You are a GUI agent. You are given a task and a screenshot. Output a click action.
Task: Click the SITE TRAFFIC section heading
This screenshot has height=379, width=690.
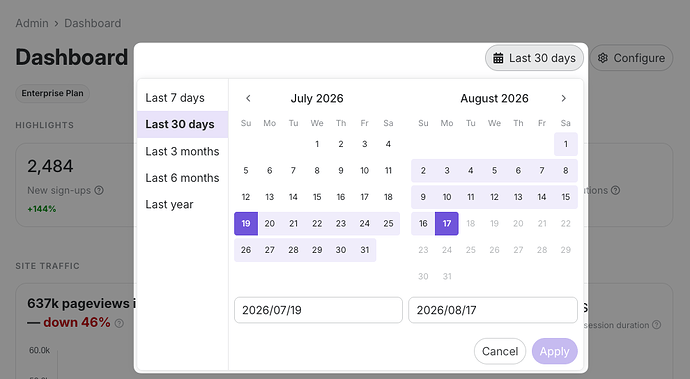(48, 266)
